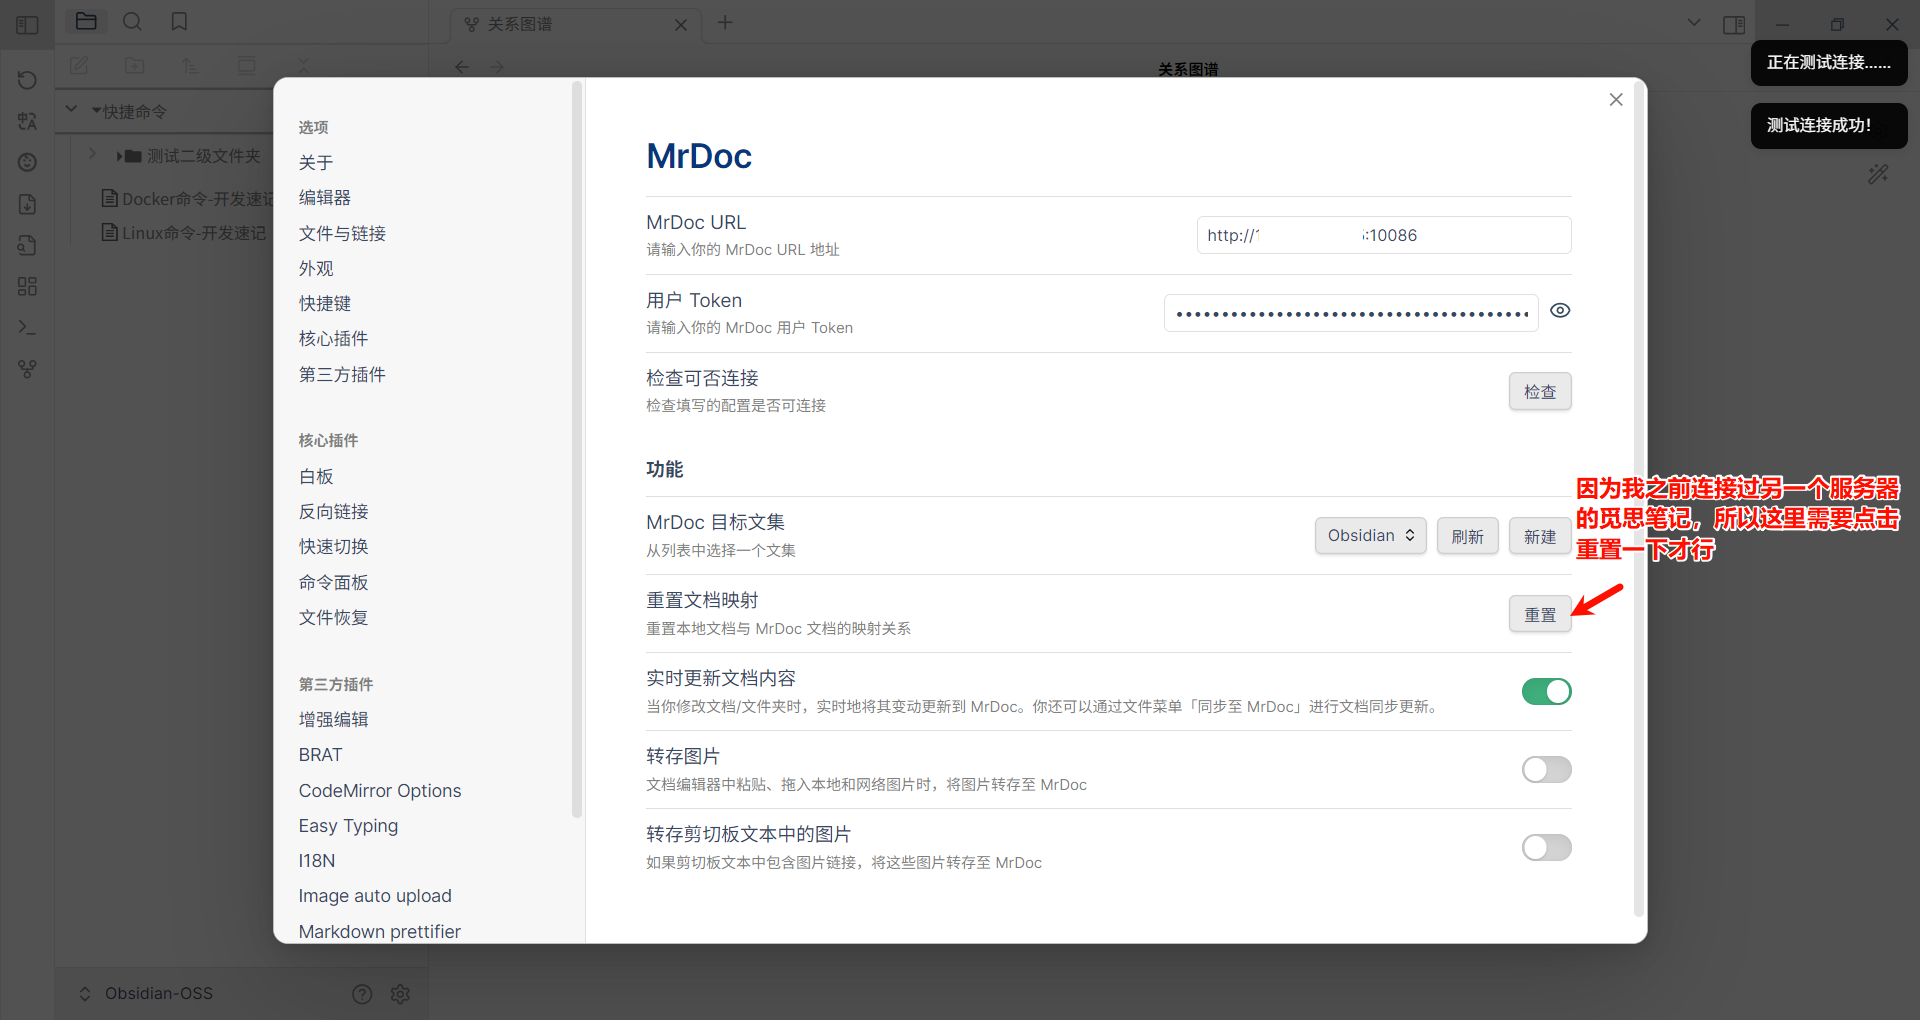This screenshot has height=1020, width=1920.
Task: Select the 关系图谱 tab
Action: point(575,24)
